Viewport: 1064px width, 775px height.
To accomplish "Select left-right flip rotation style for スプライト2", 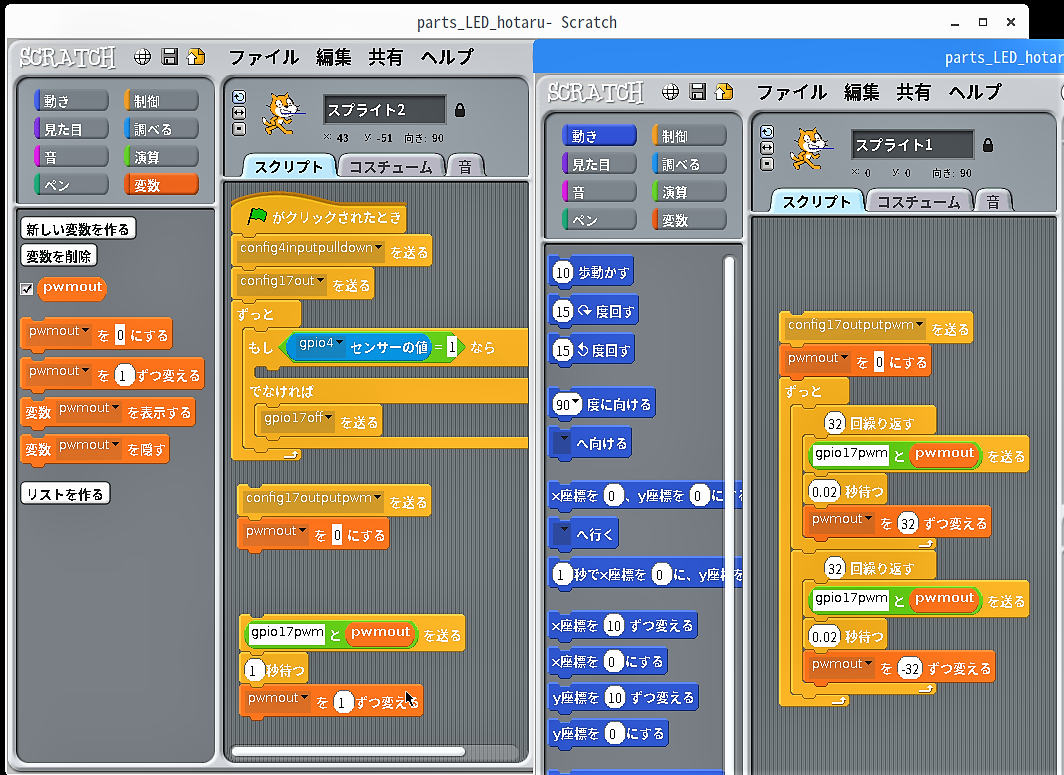I will (239, 113).
